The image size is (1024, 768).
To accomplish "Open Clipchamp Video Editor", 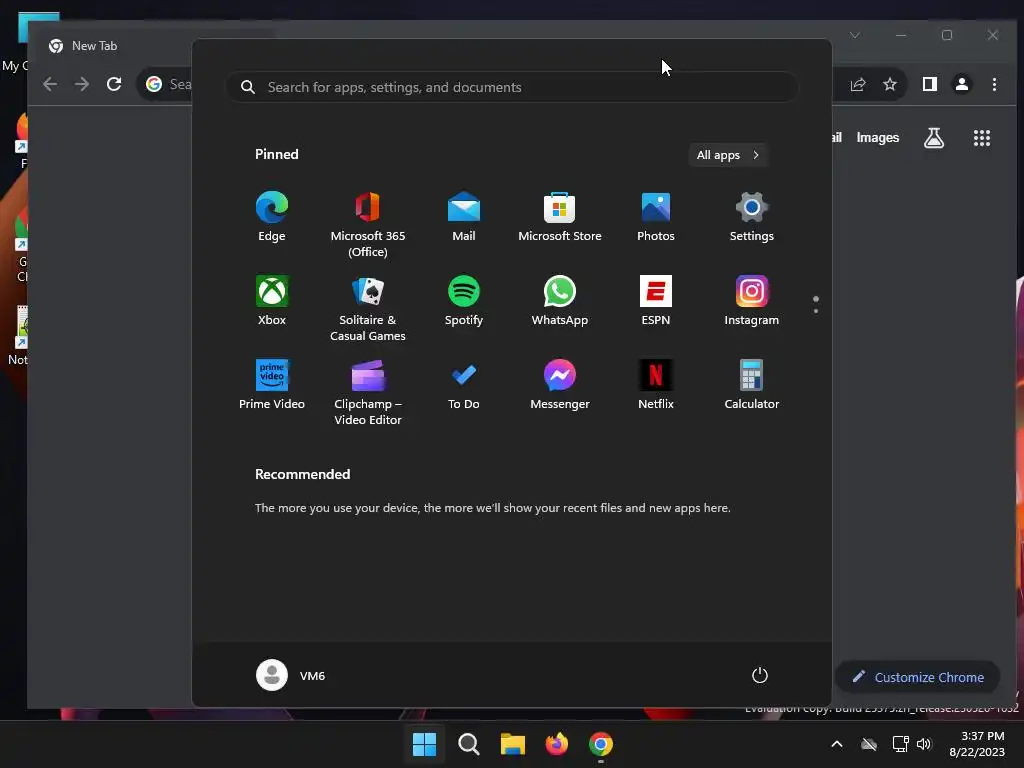I will pos(368,393).
